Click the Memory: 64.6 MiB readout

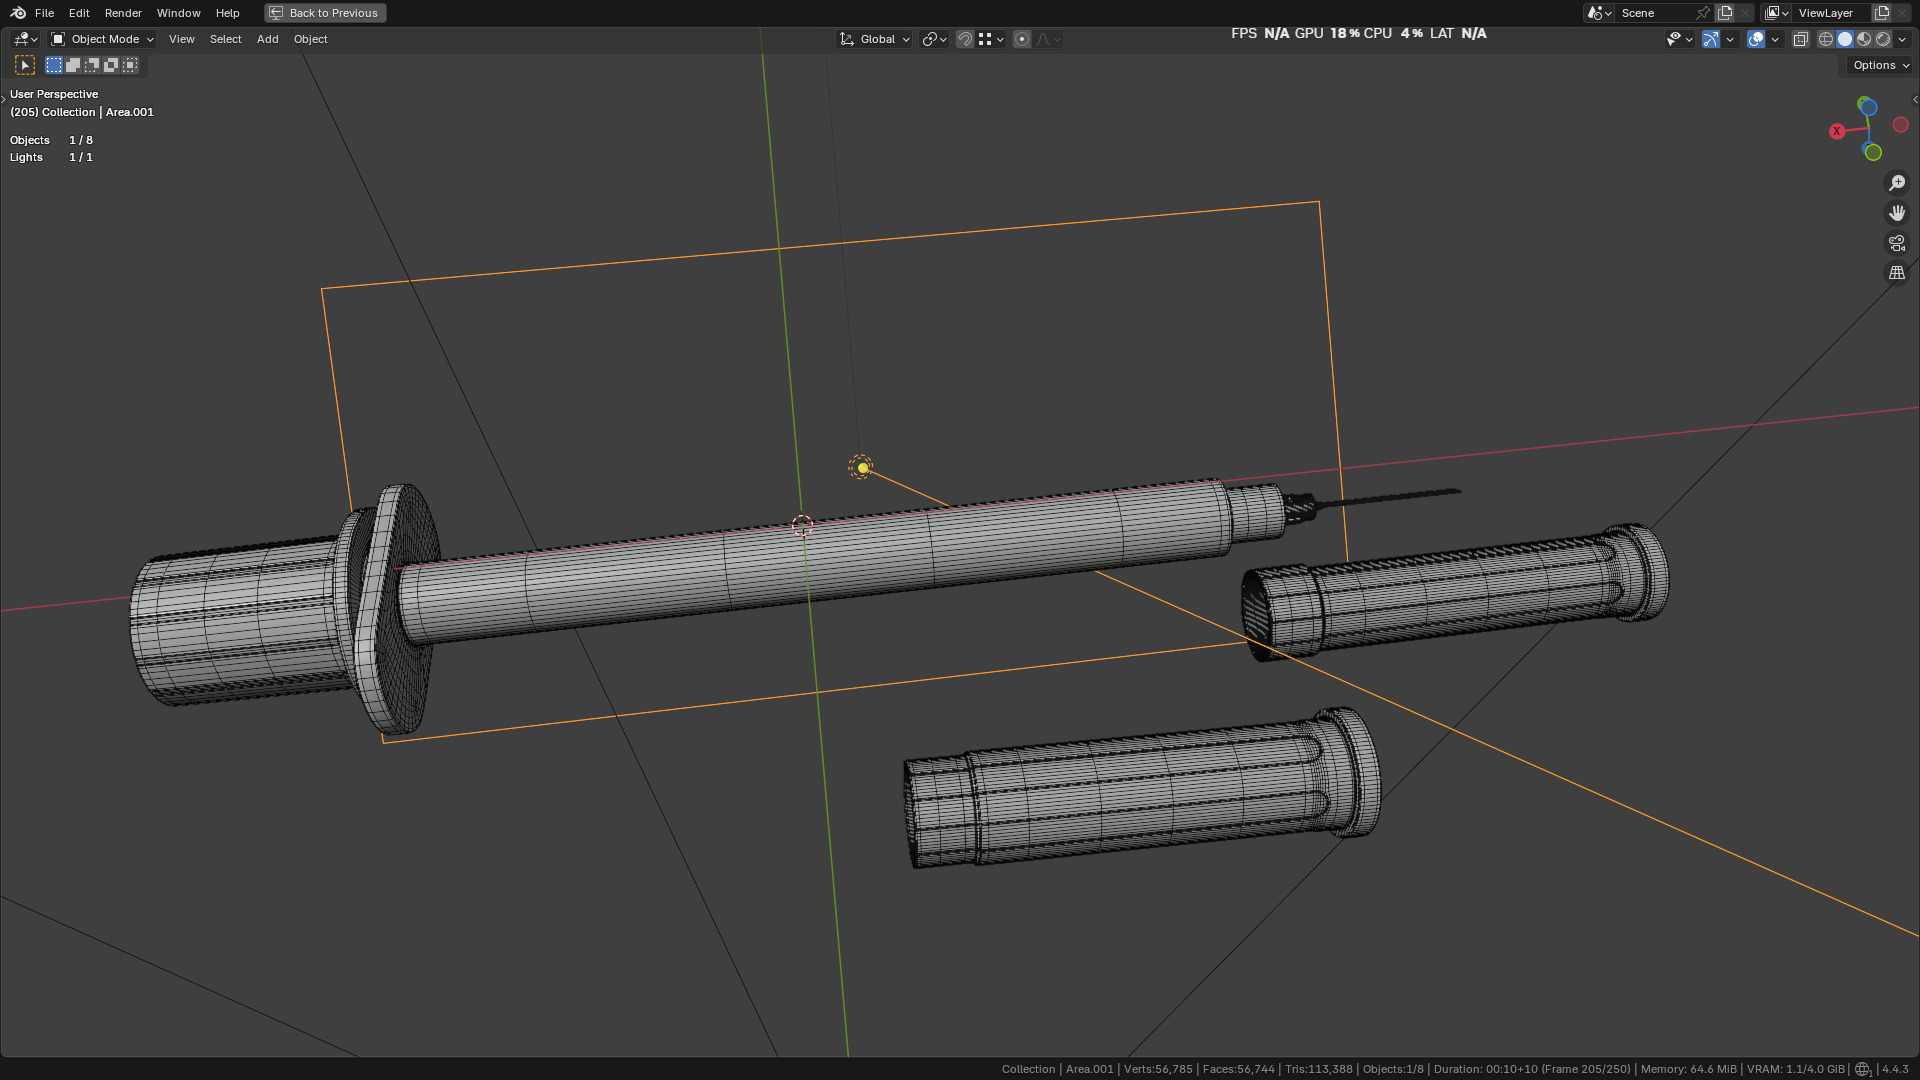pyautogui.click(x=1689, y=1069)
